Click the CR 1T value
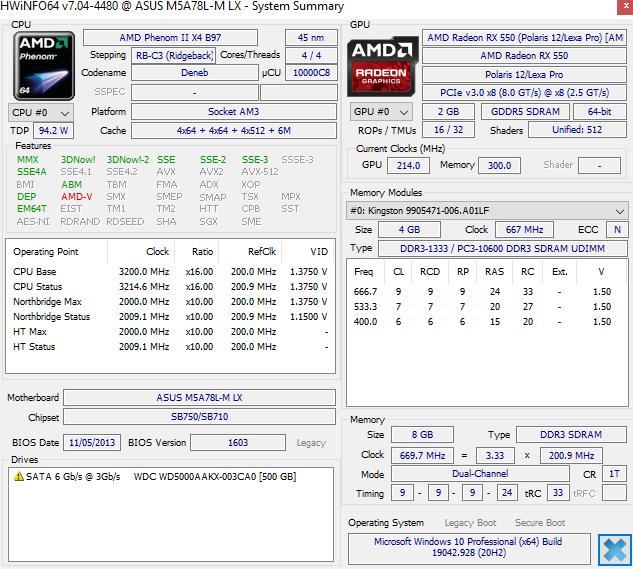633x569 pixels. point(614,473)
